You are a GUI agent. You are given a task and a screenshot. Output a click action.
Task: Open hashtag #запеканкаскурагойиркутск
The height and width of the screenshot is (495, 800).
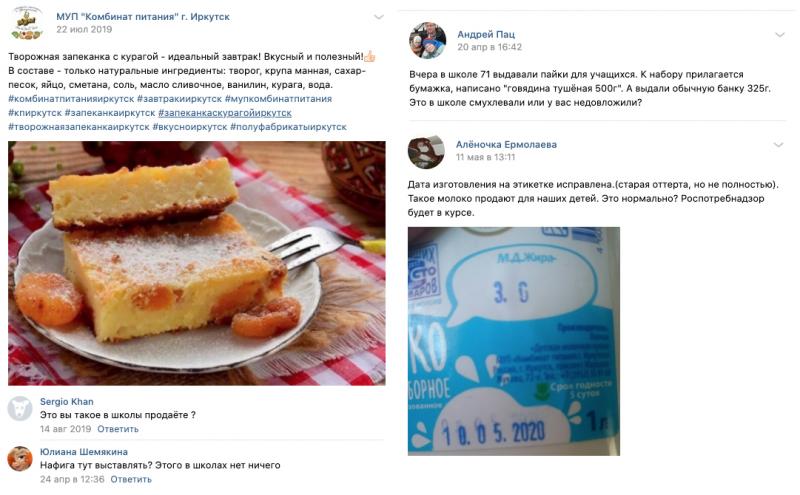coord(224,113)
